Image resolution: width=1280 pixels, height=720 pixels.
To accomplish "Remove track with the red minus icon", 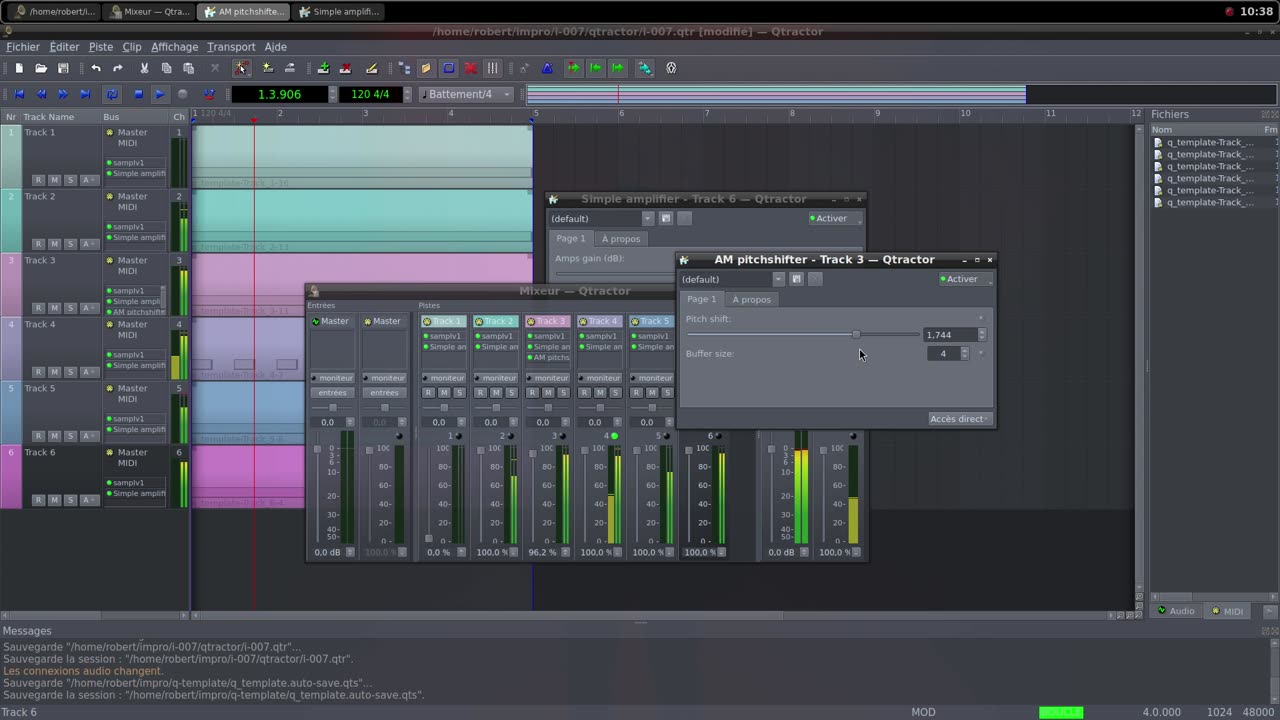I will click(345, 68).
